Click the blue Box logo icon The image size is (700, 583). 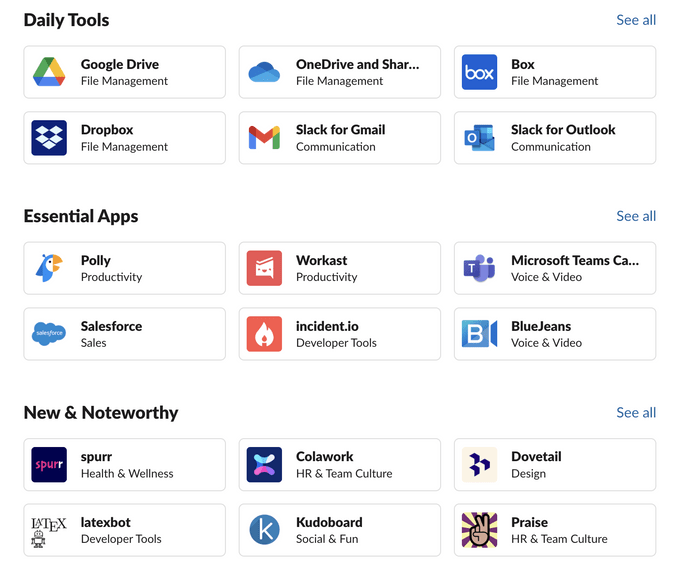pos(479,72)
